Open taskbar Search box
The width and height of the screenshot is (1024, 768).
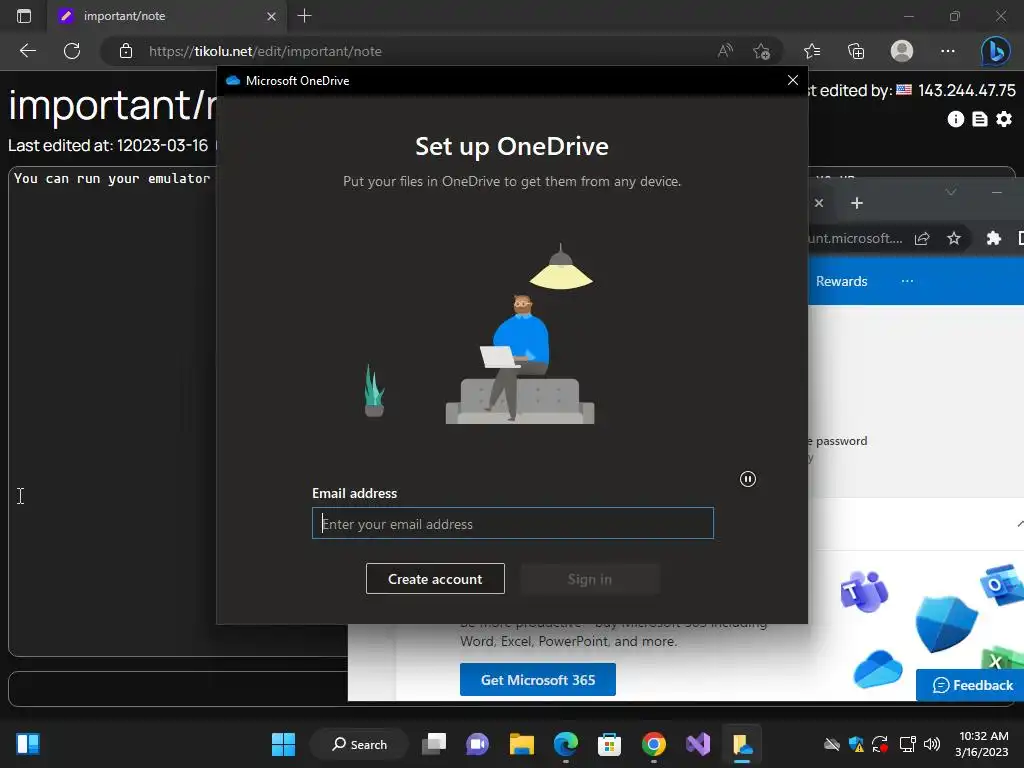click(x=360, y=744)
